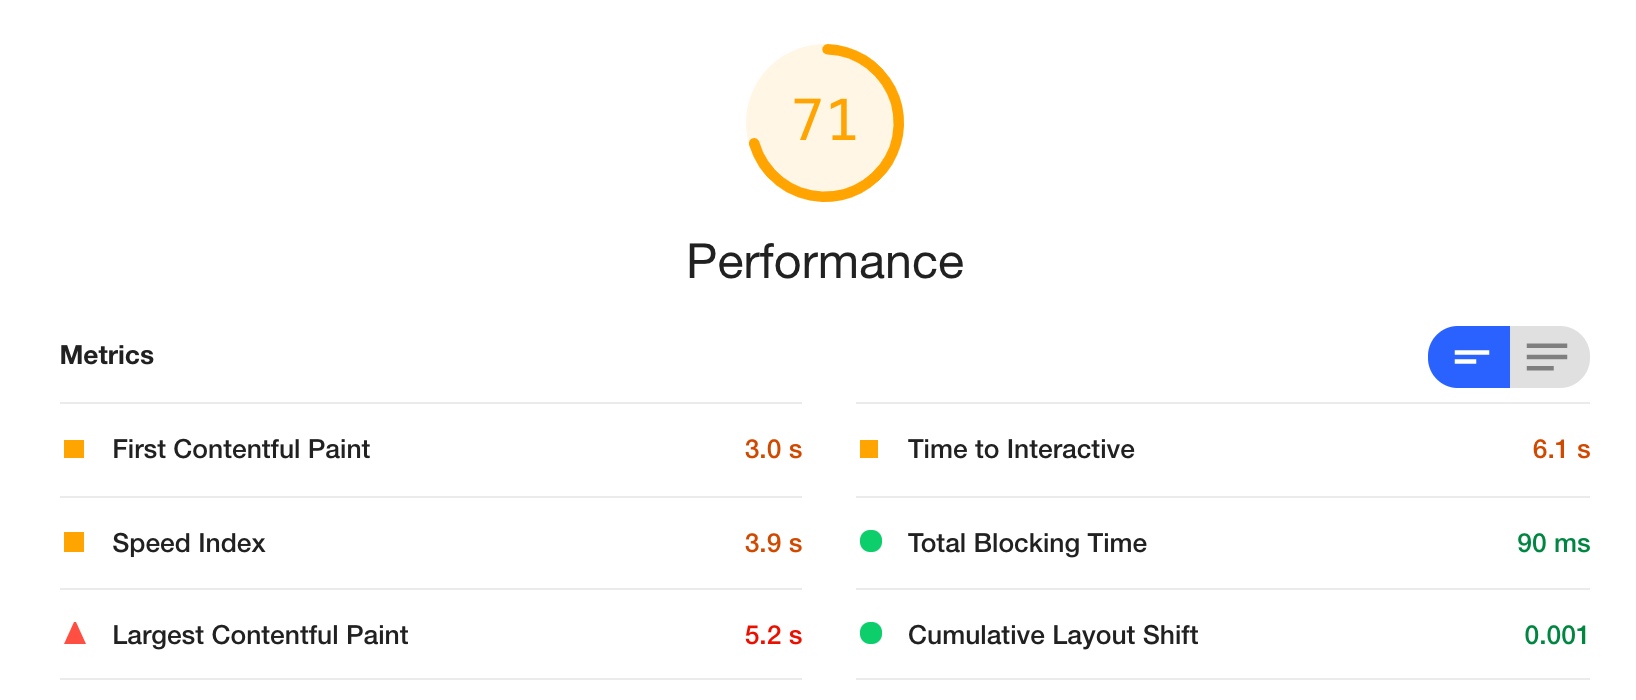Click the orange square beside First Contentful Paint
1636x700 pixels.
74,449
